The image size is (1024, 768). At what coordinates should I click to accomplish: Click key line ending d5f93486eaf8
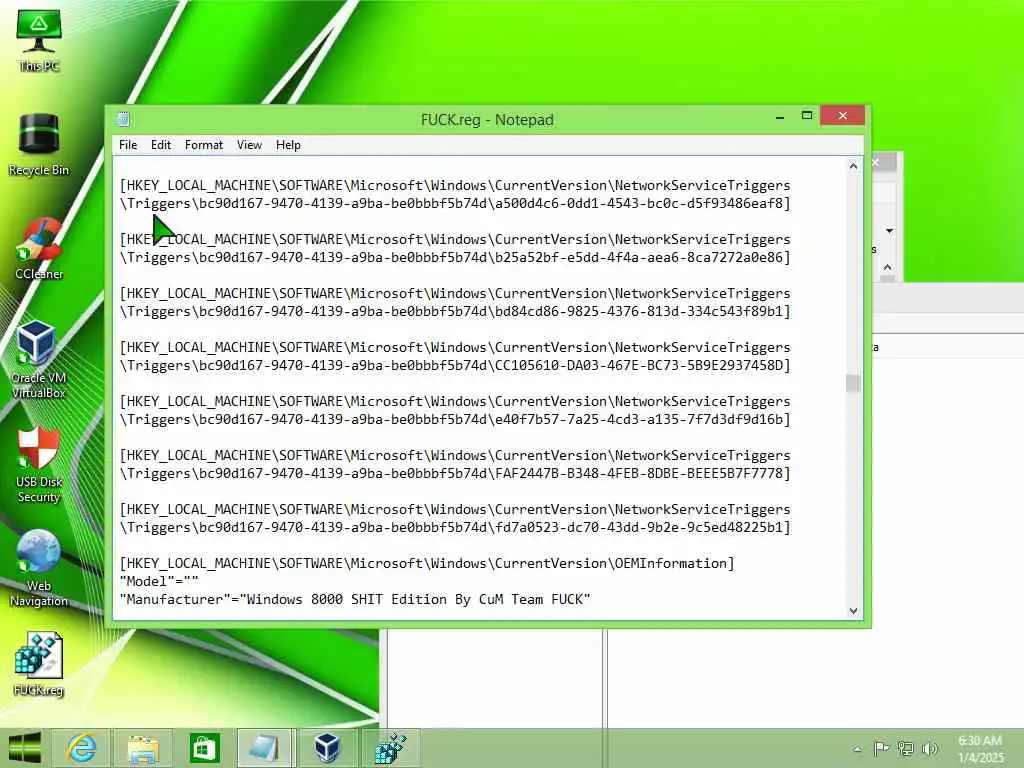point(455,194)
